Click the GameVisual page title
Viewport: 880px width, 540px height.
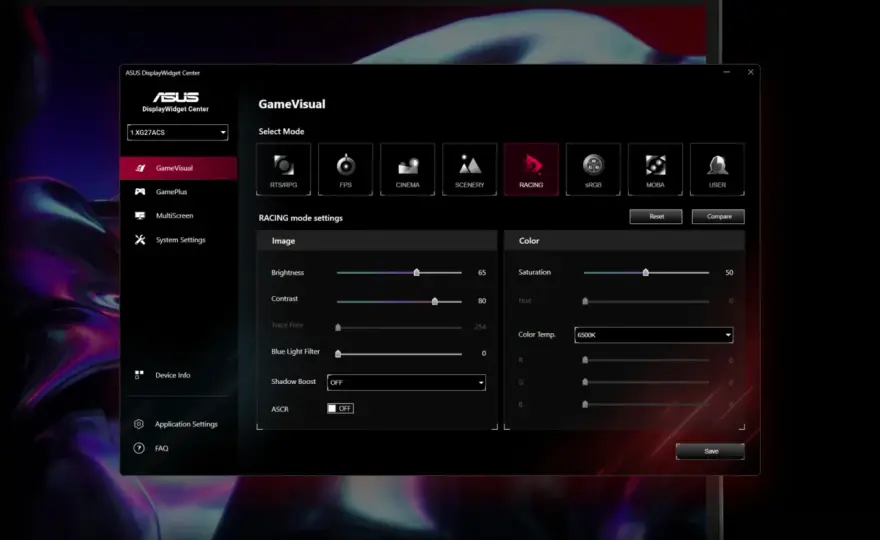click(292, 104)
